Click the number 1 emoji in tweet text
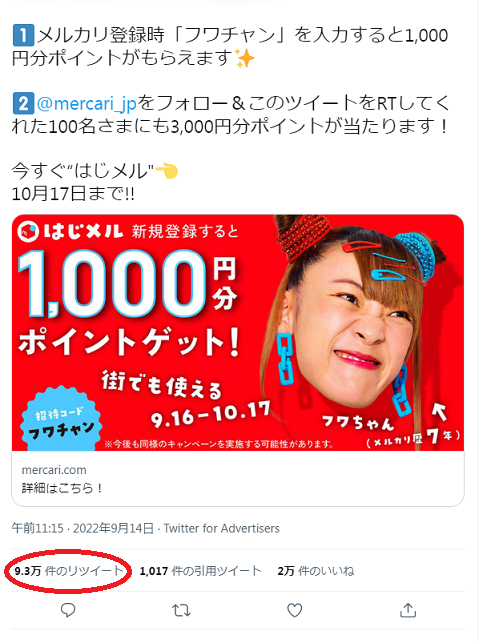The image size is (479, 643). [x=23, y=35]
